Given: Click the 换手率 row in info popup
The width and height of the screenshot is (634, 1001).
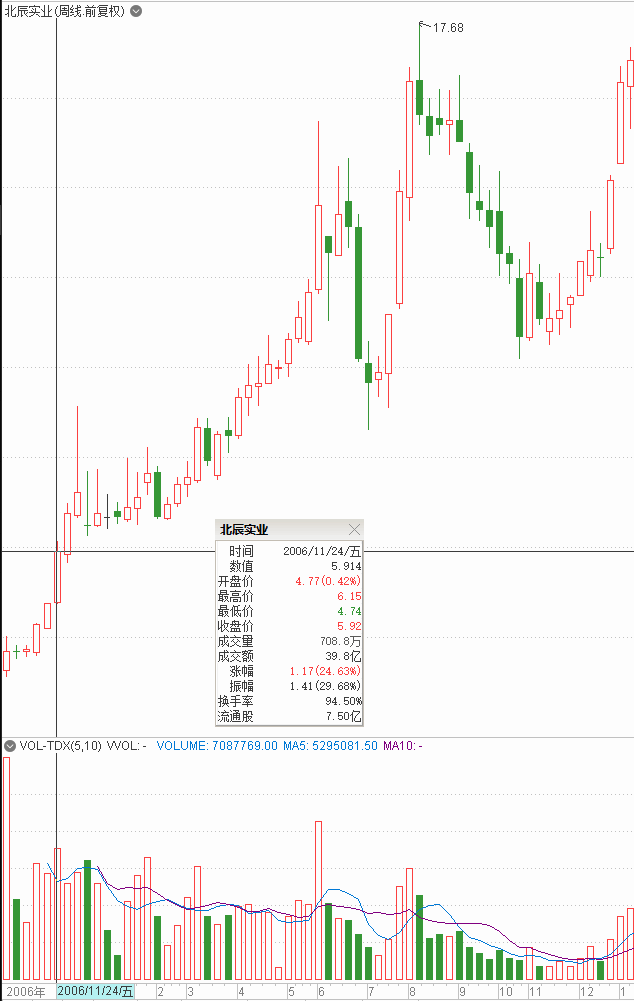Looking at the screenshot, I should 289,701.
